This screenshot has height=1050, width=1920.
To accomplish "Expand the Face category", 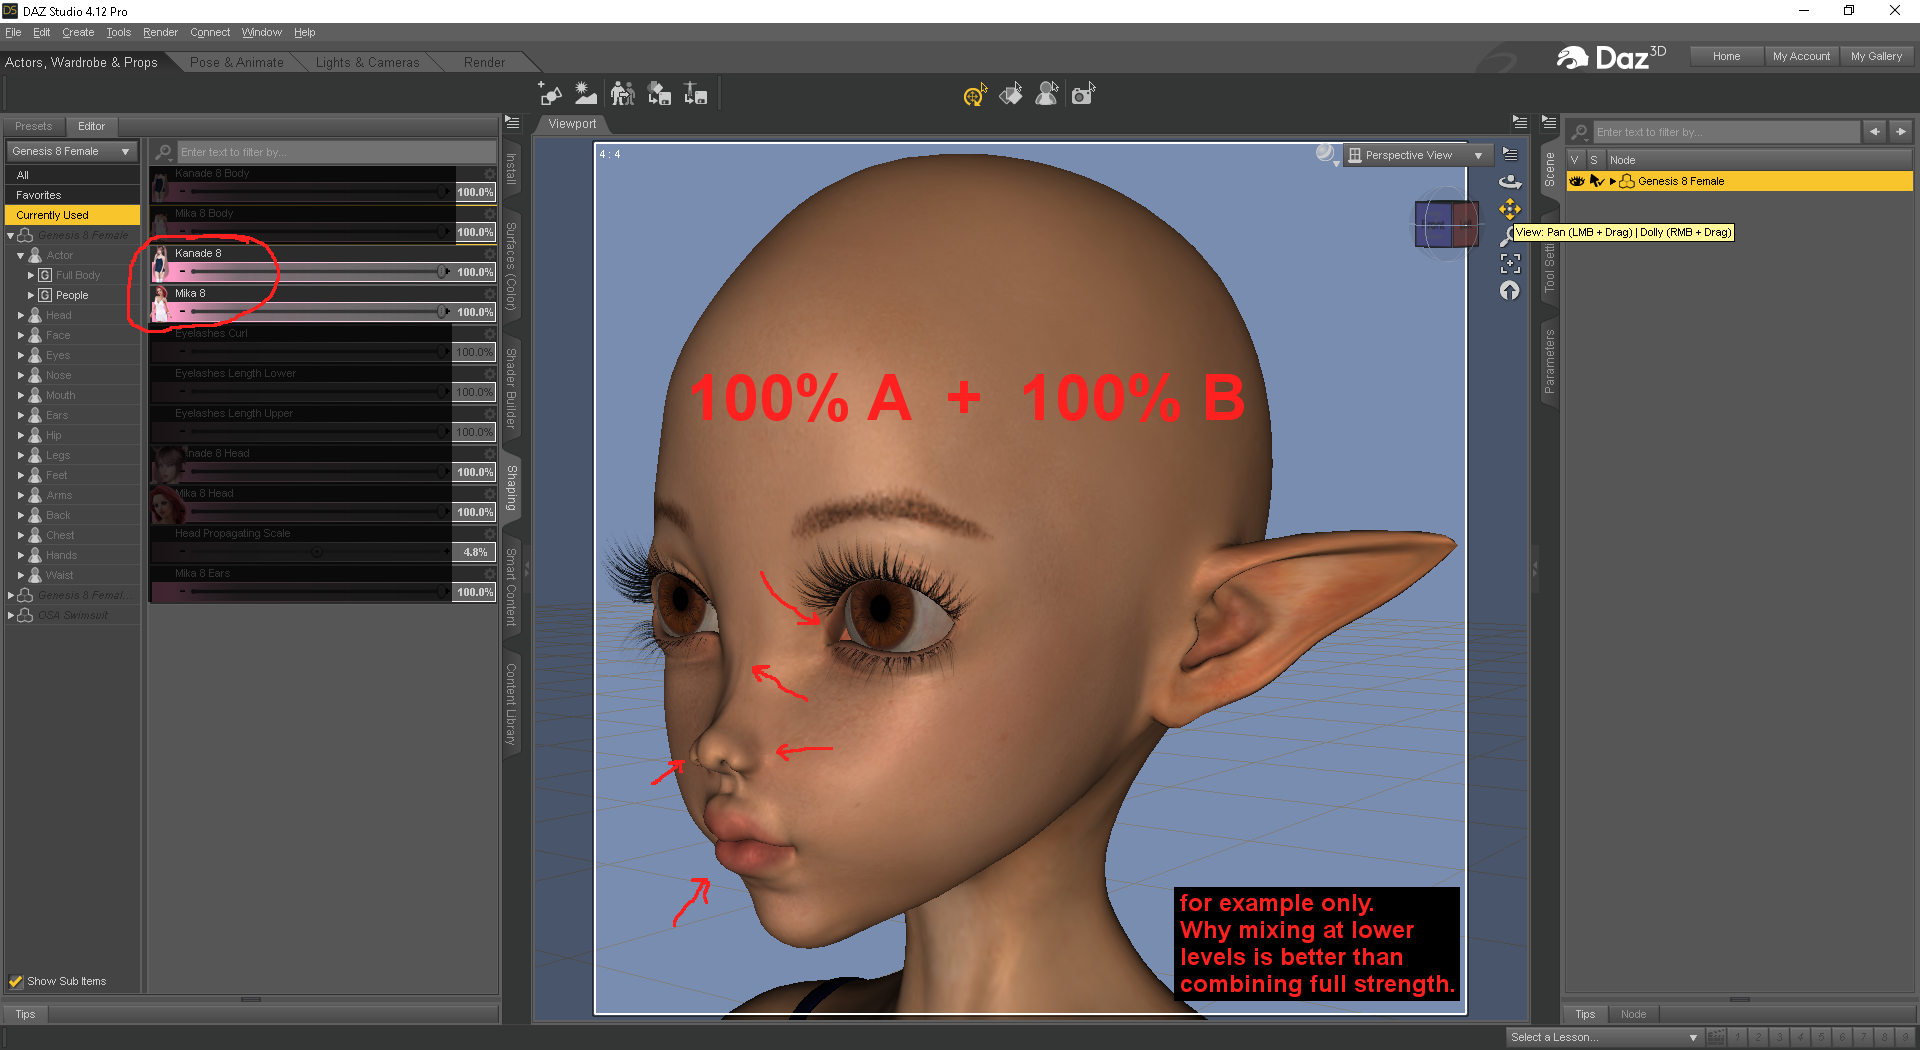I will 21,335.
